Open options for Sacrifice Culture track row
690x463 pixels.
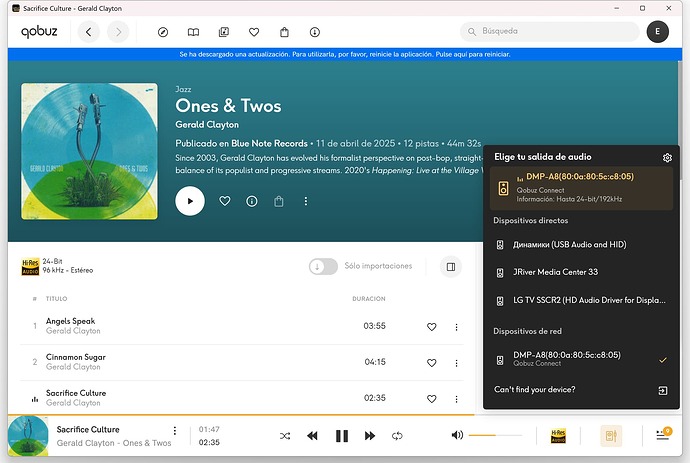point(456,399)
